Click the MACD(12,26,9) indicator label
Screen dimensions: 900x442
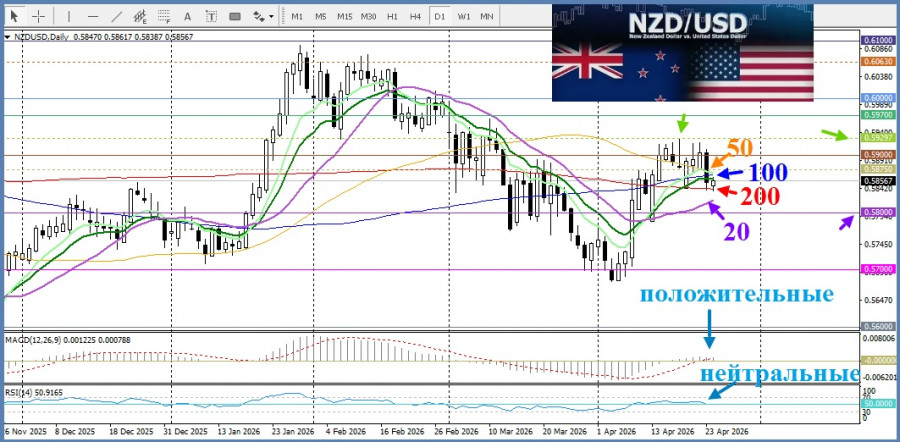tap(35, 340)
